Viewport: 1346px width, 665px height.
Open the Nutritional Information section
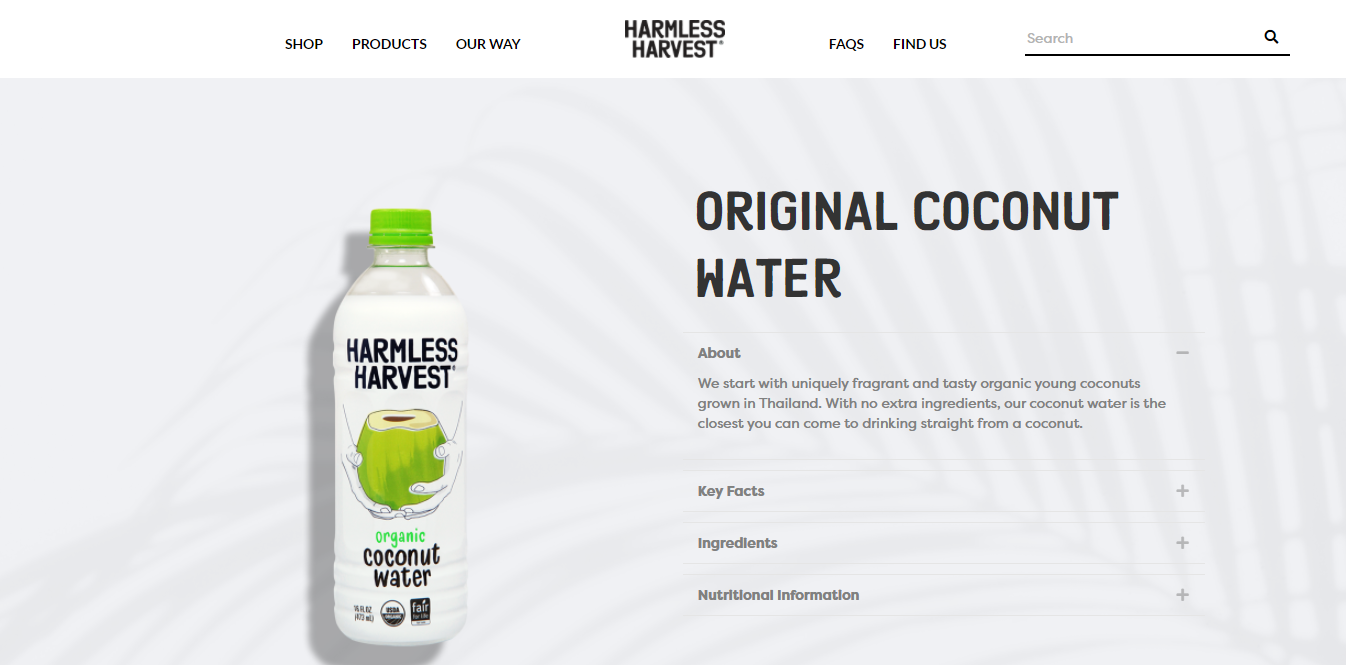944,595
